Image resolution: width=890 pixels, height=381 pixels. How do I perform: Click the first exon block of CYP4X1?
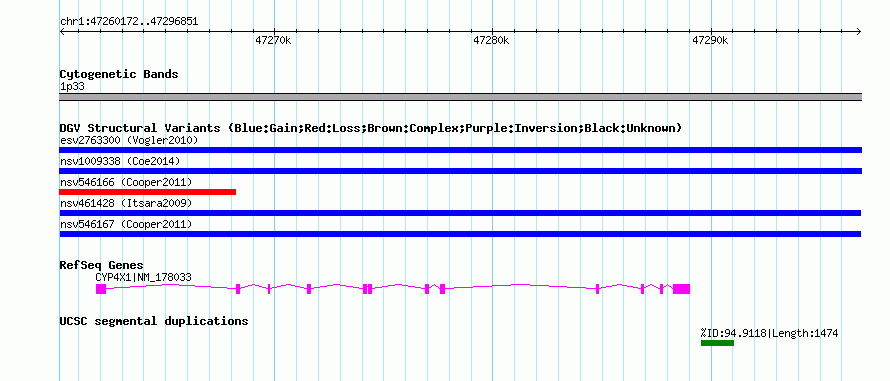point(101,288)
